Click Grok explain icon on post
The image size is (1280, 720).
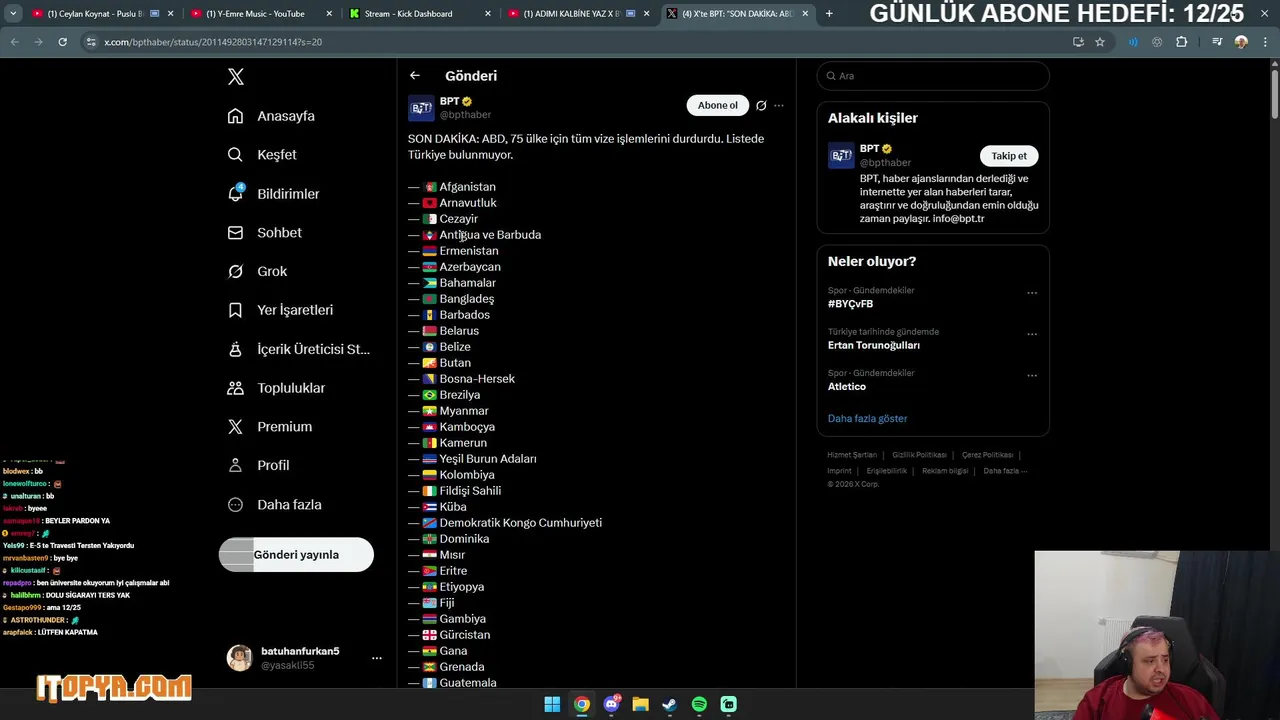click(x=761, y=106)
